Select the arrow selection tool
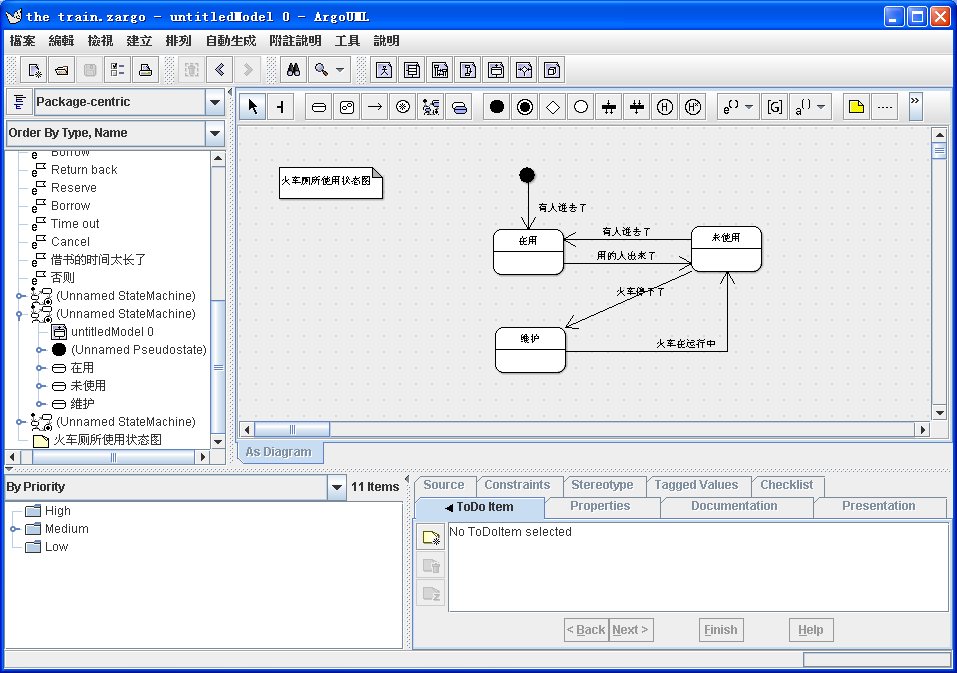Screen dimensions: 957x673 (x=253, y=107)
